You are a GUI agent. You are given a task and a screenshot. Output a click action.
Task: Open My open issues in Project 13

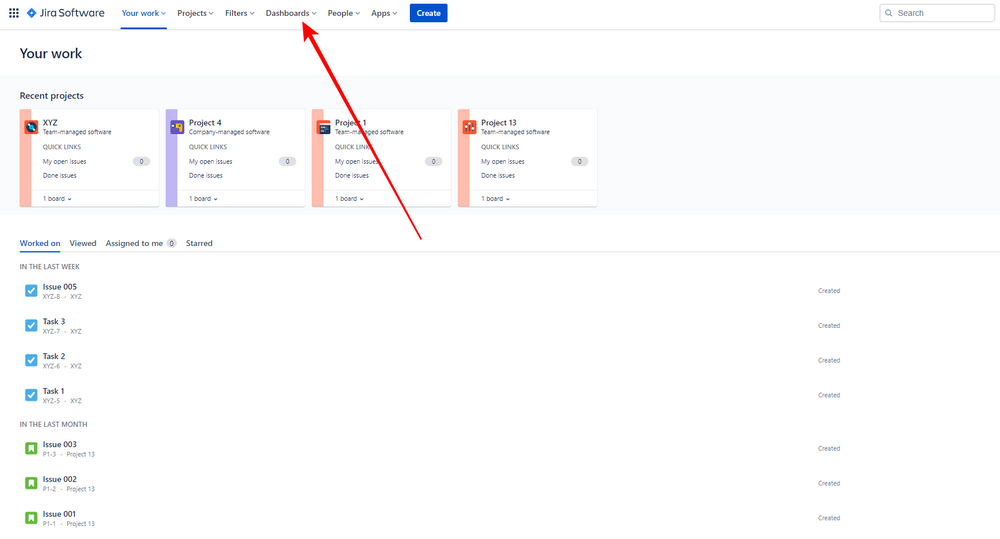(x=503, y=161)
